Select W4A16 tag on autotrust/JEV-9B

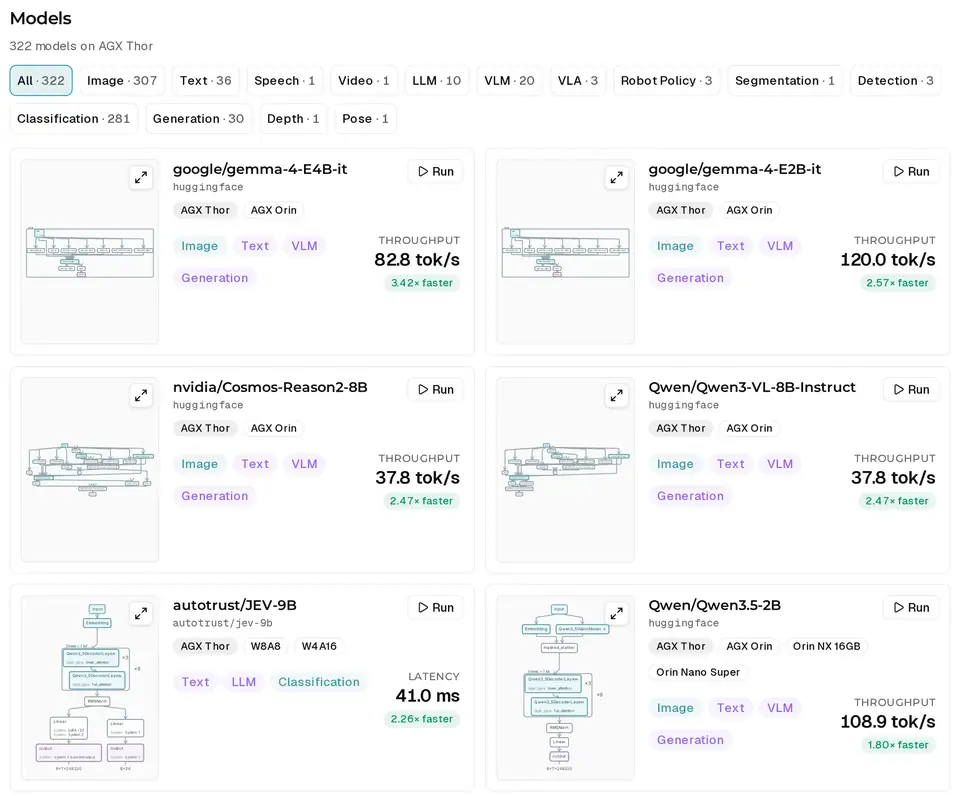(x=319, y=646)
